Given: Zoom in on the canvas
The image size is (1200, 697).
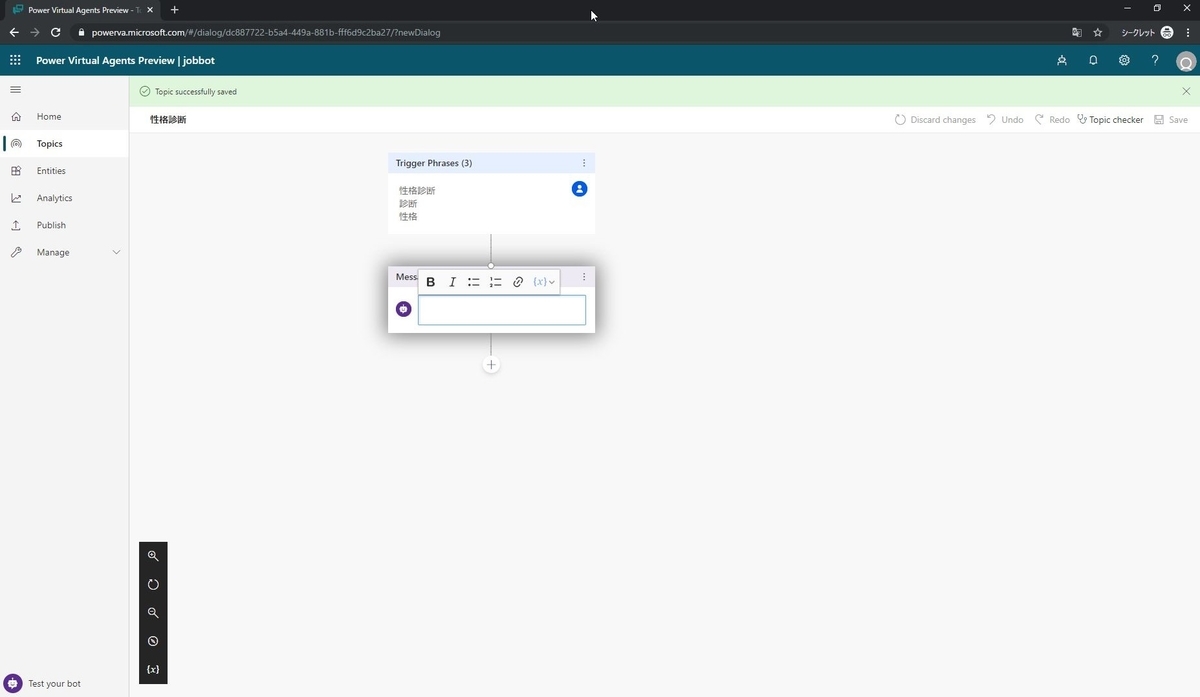Looking at the screenshot, I should point(153,556).
